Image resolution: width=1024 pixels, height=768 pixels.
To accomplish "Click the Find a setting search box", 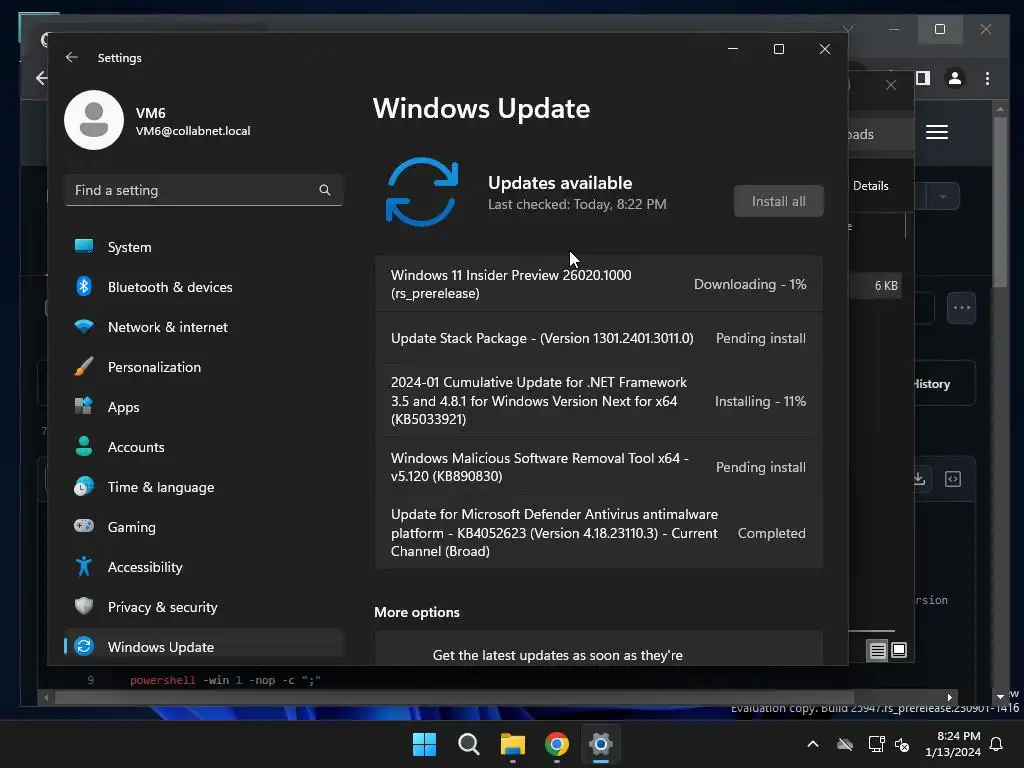I will [204, 190].
